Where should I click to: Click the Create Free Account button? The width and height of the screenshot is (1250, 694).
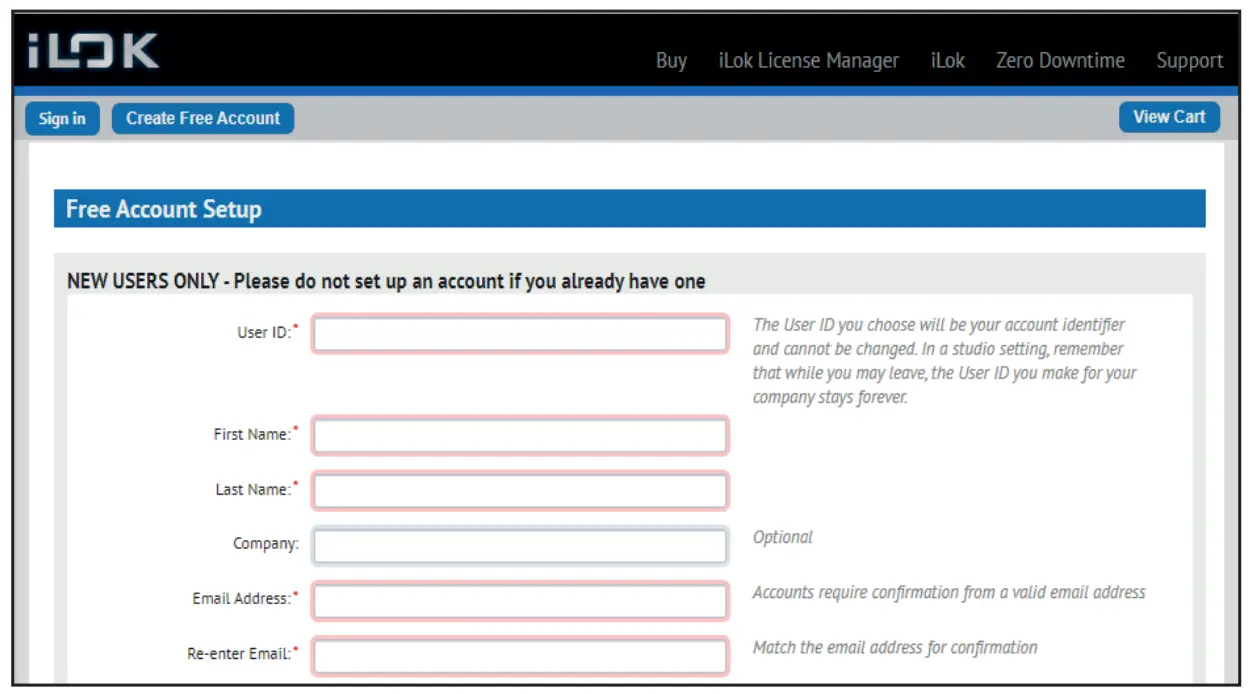pyautogui.click(x=203, y=118)
